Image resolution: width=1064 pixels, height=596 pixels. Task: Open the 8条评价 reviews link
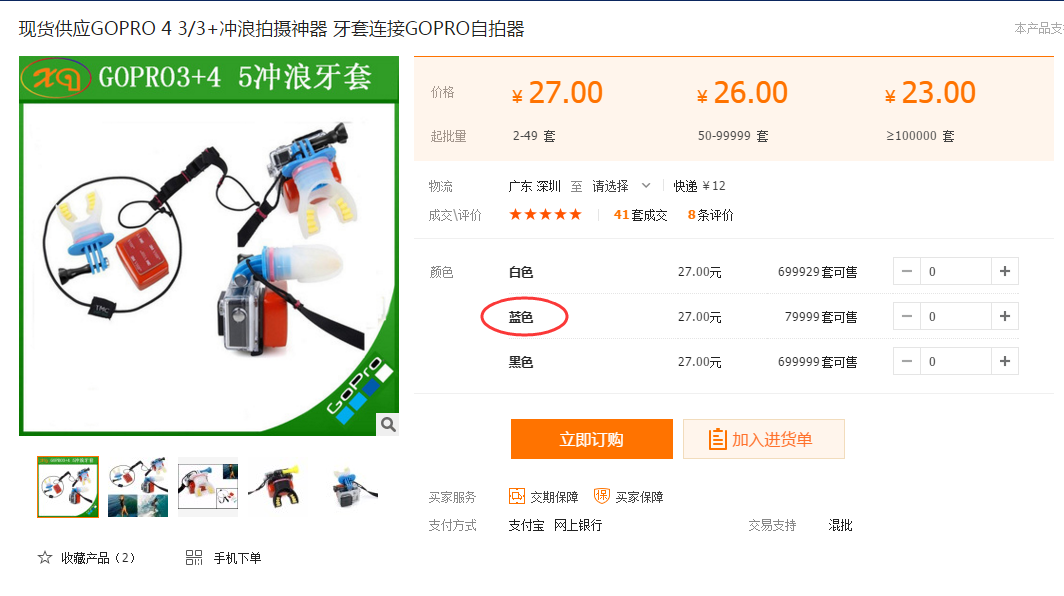coord(710,215)
